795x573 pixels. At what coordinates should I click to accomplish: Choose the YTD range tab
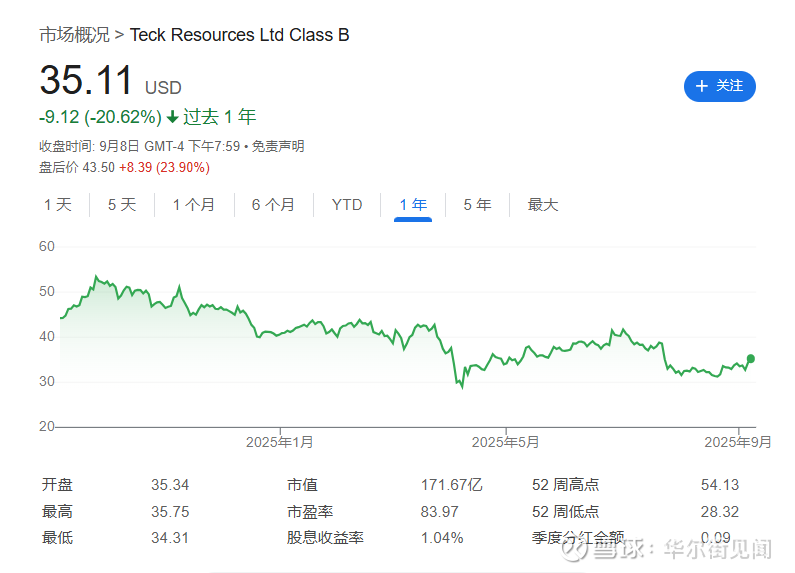click(347, 205)
